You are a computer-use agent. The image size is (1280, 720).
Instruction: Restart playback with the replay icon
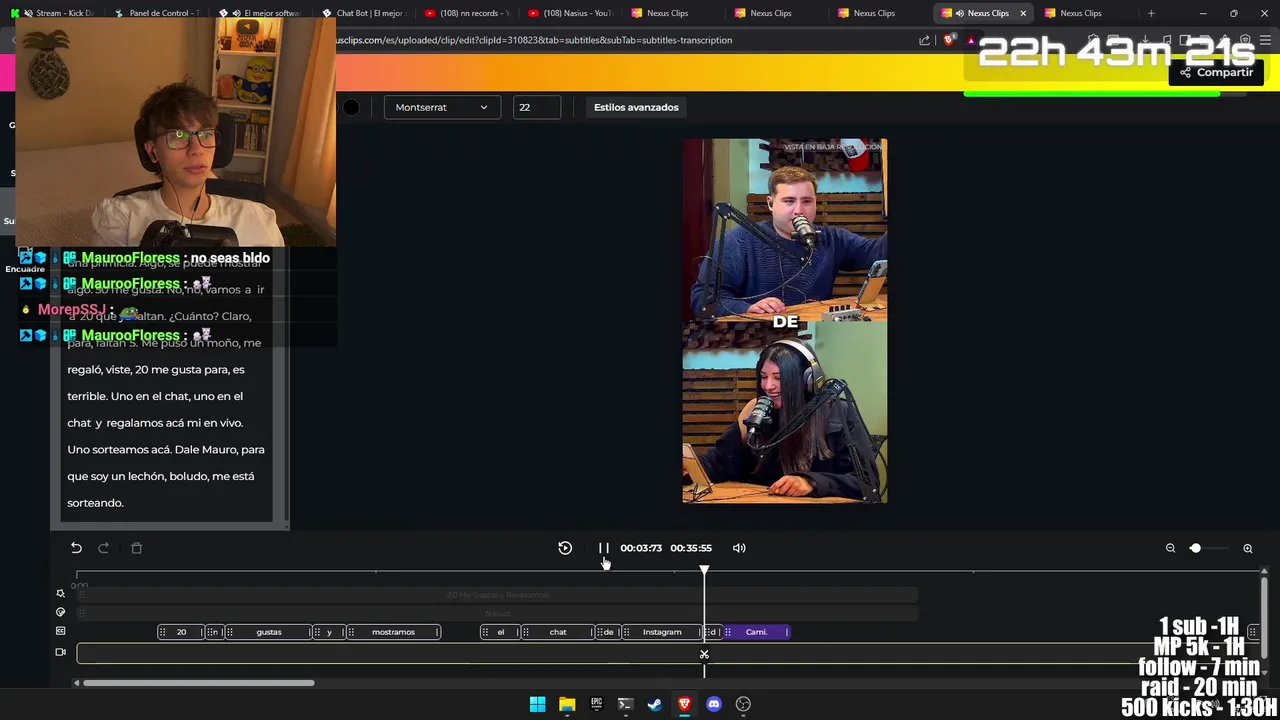point(565,548)
